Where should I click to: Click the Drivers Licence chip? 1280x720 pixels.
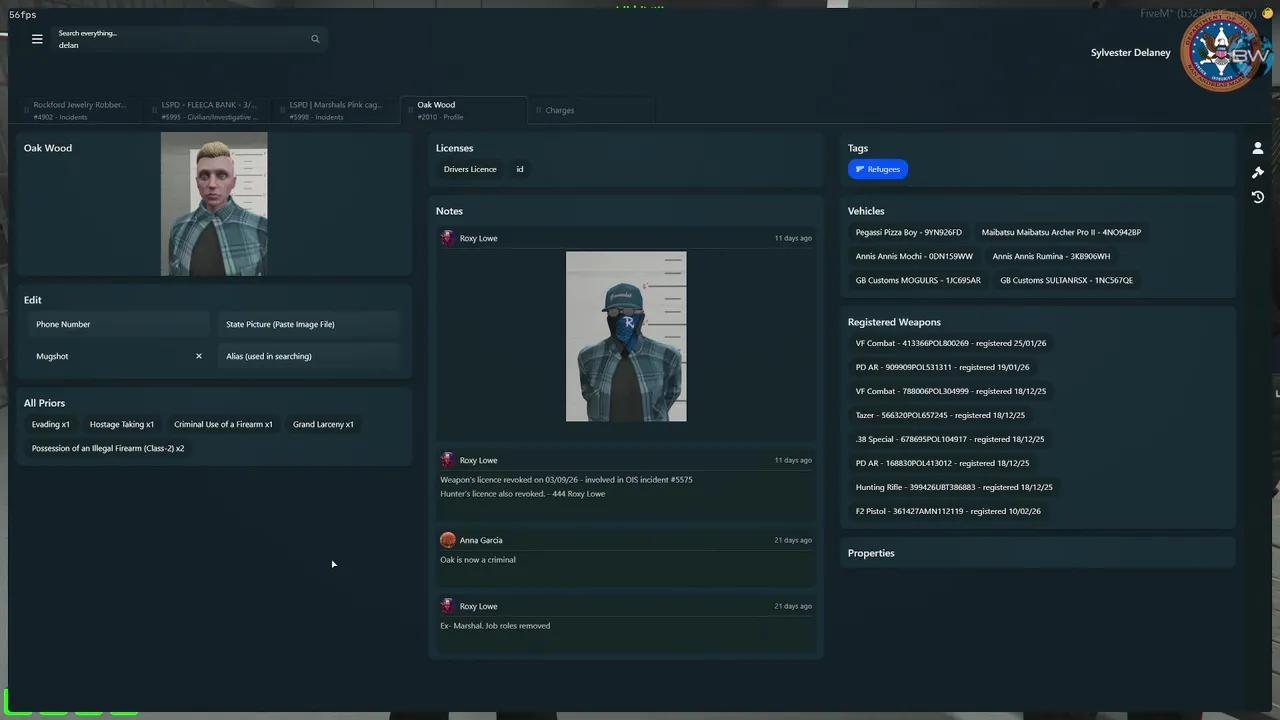click(470, 169)
